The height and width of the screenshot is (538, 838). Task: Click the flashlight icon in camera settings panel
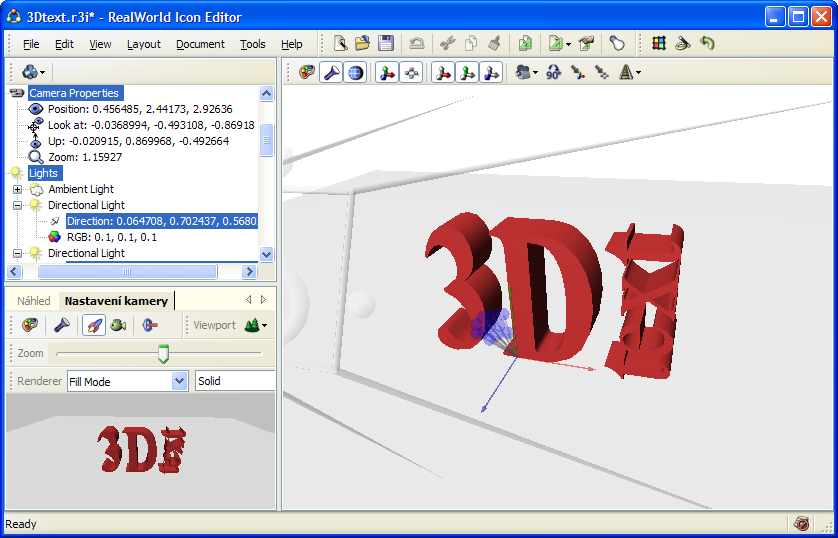pyautogui.click(x=62, y=325)
